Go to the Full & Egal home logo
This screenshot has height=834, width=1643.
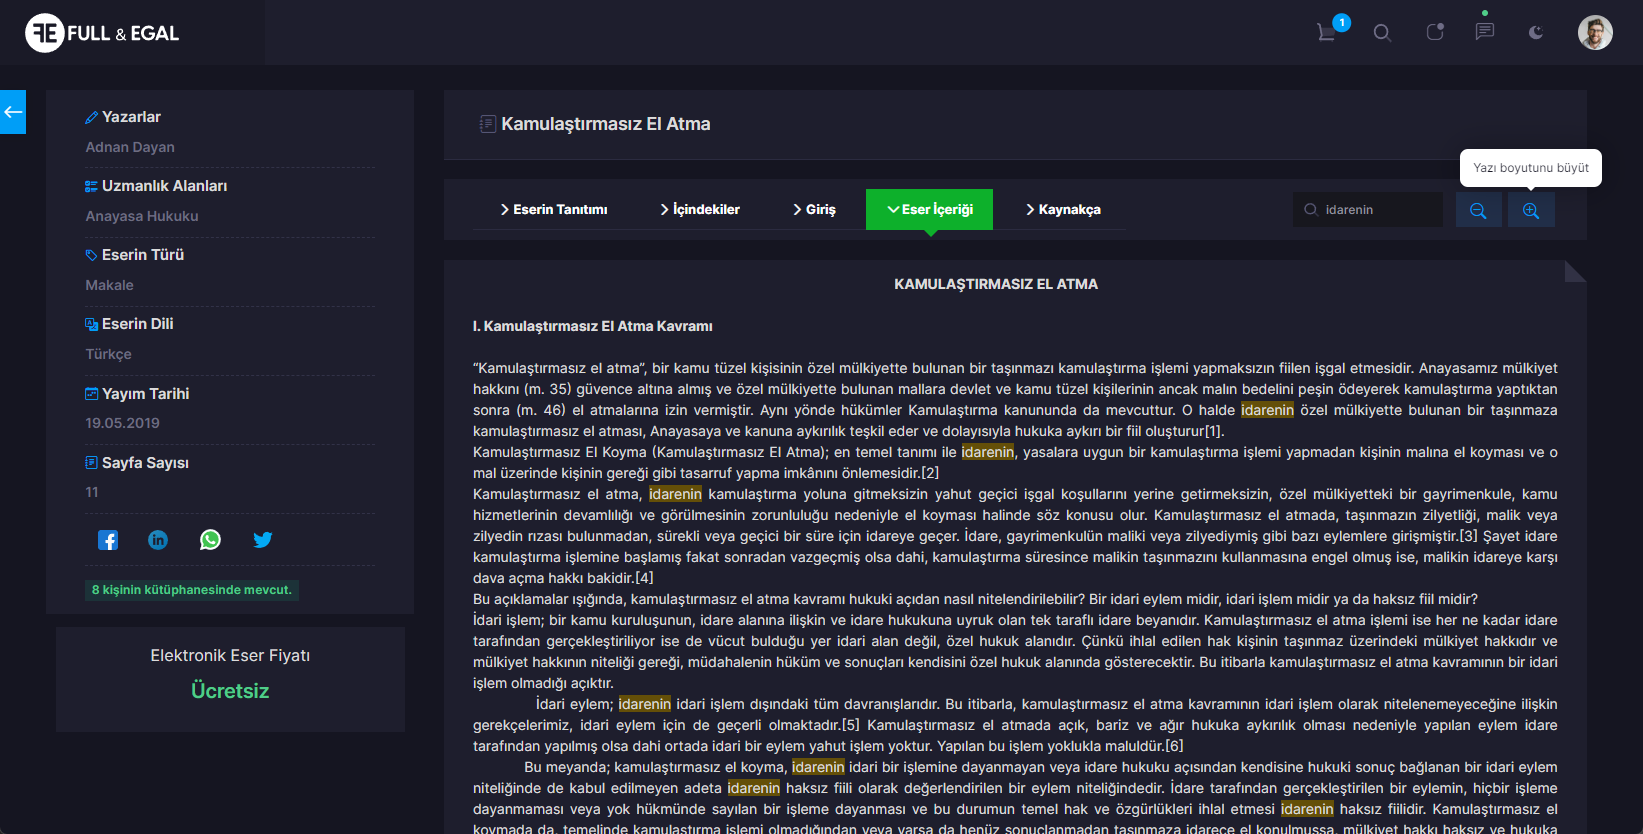(102, 33)
